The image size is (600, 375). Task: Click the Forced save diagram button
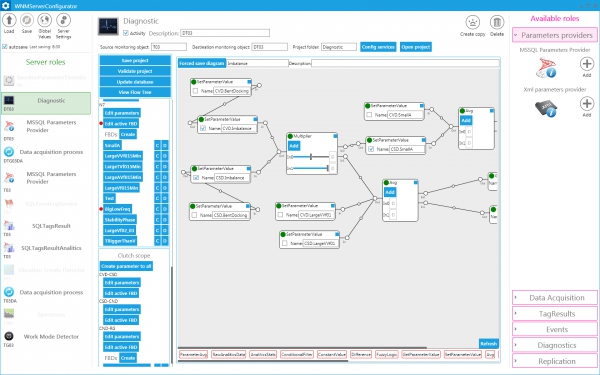[x=202, y=64]
